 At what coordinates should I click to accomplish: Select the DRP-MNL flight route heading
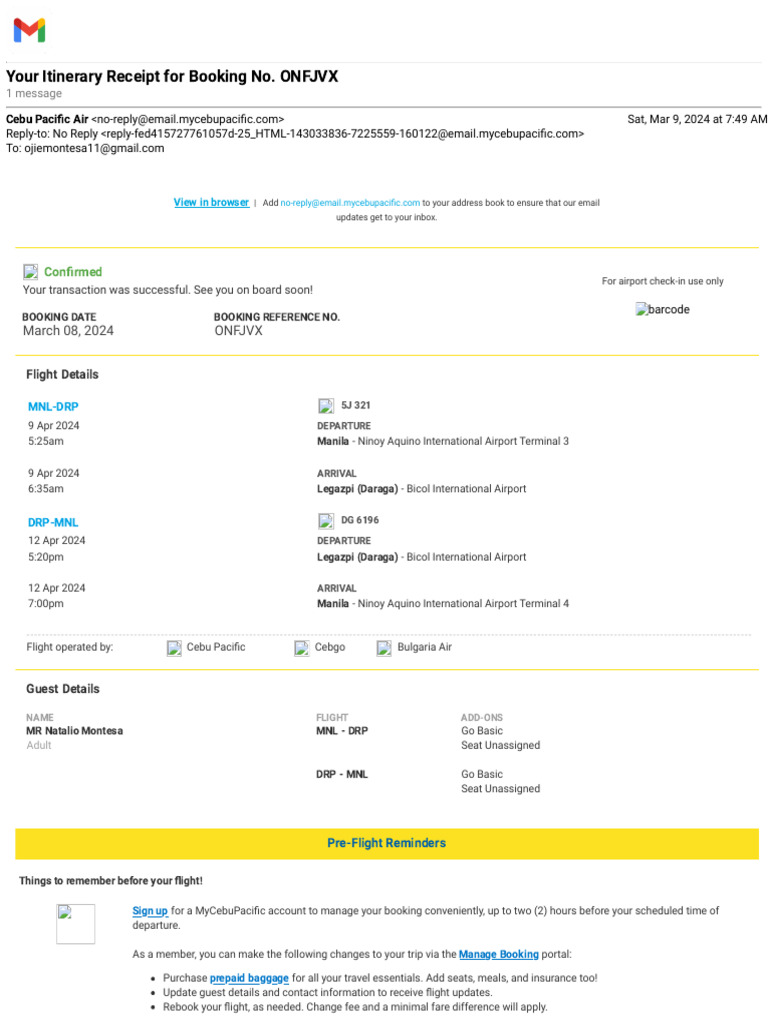(x=53, y=522)
